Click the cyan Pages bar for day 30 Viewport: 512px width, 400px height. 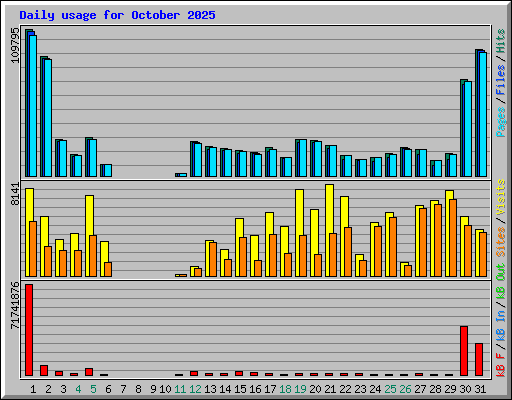pyautogui.click(x=468, y=129)
